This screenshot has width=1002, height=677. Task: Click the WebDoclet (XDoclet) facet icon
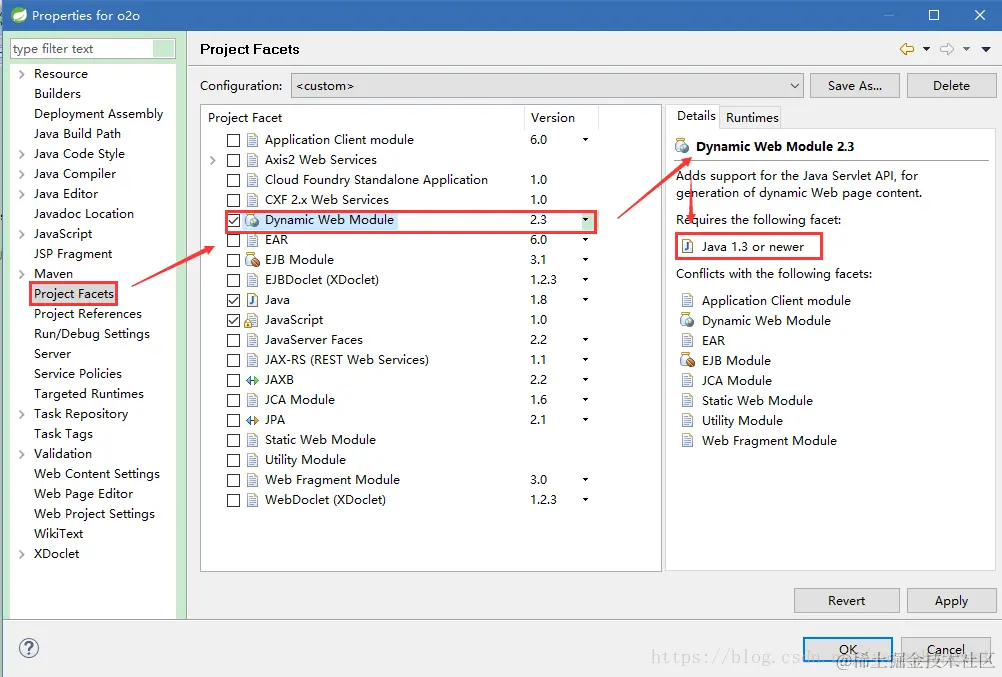[x=252, y=500]
